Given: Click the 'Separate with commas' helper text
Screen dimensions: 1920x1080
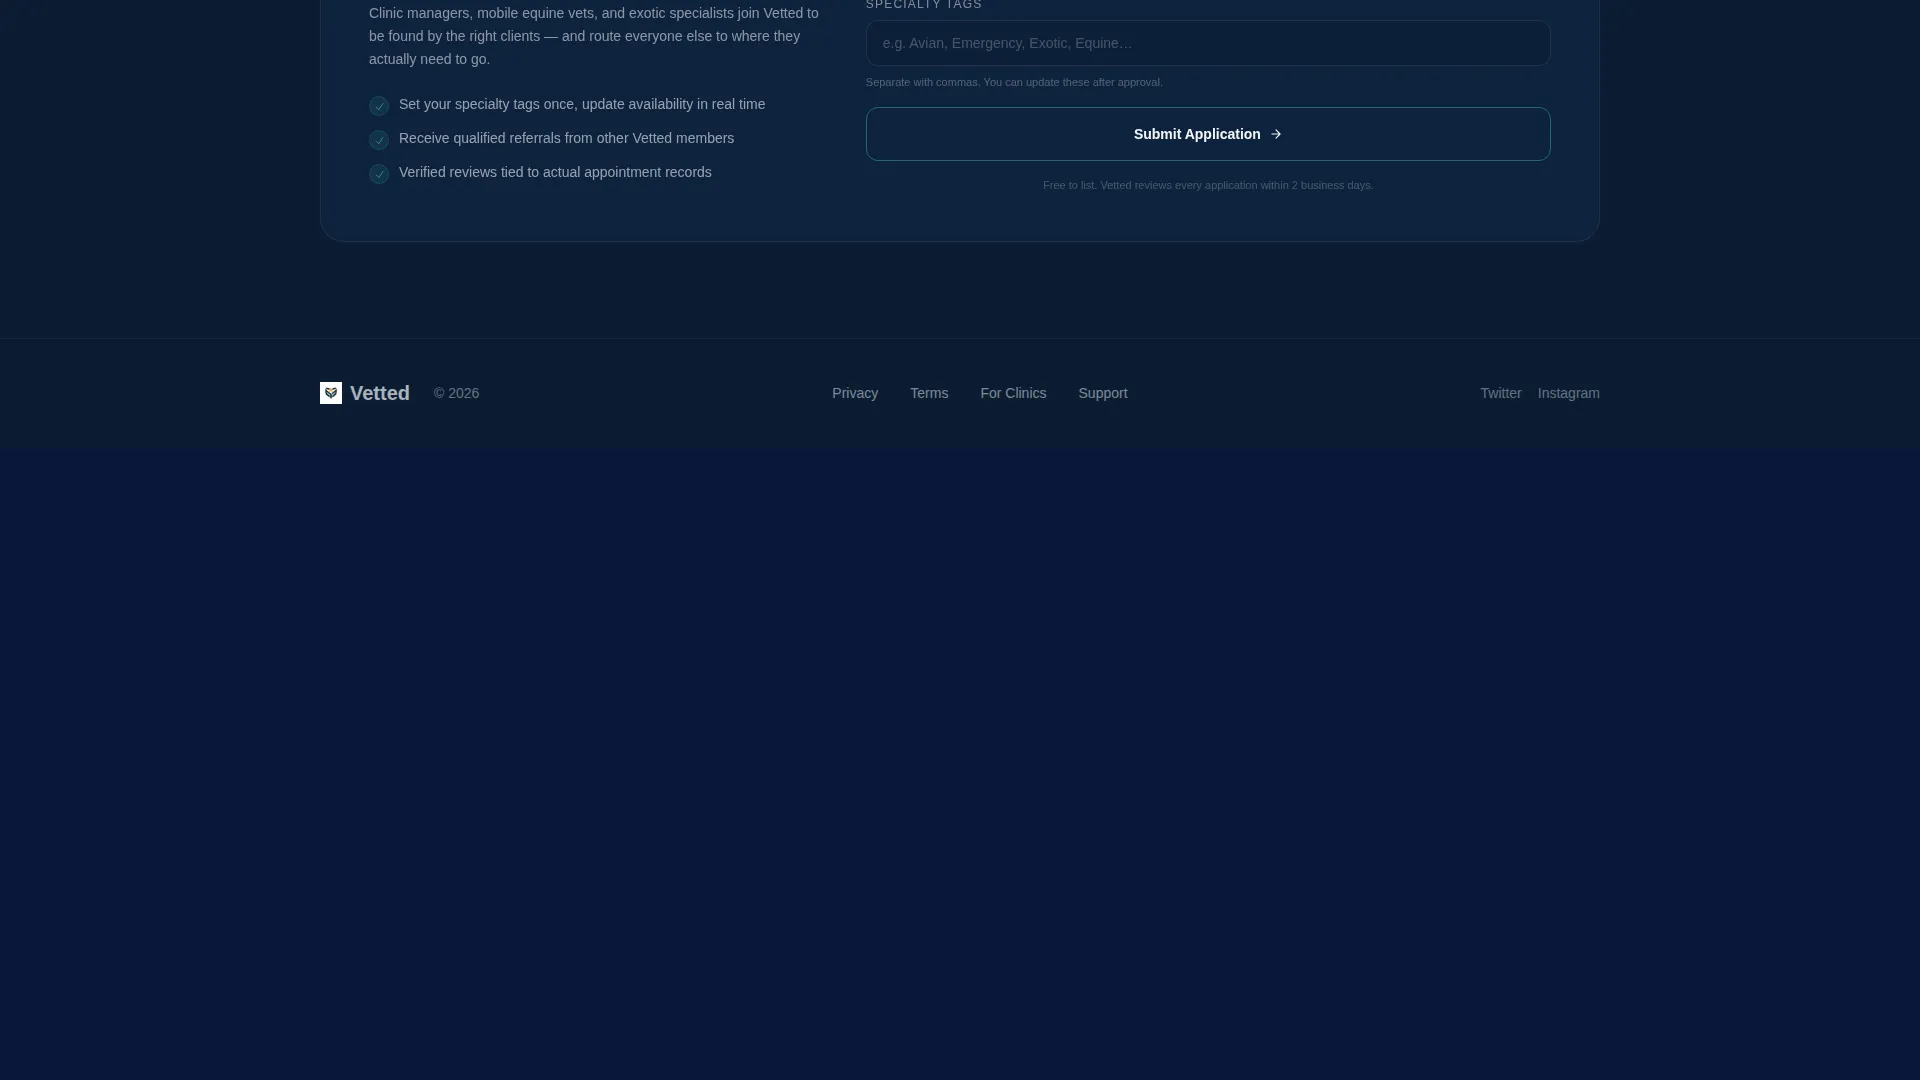Looking at the screenshot, I should (x=1014, y=82).
